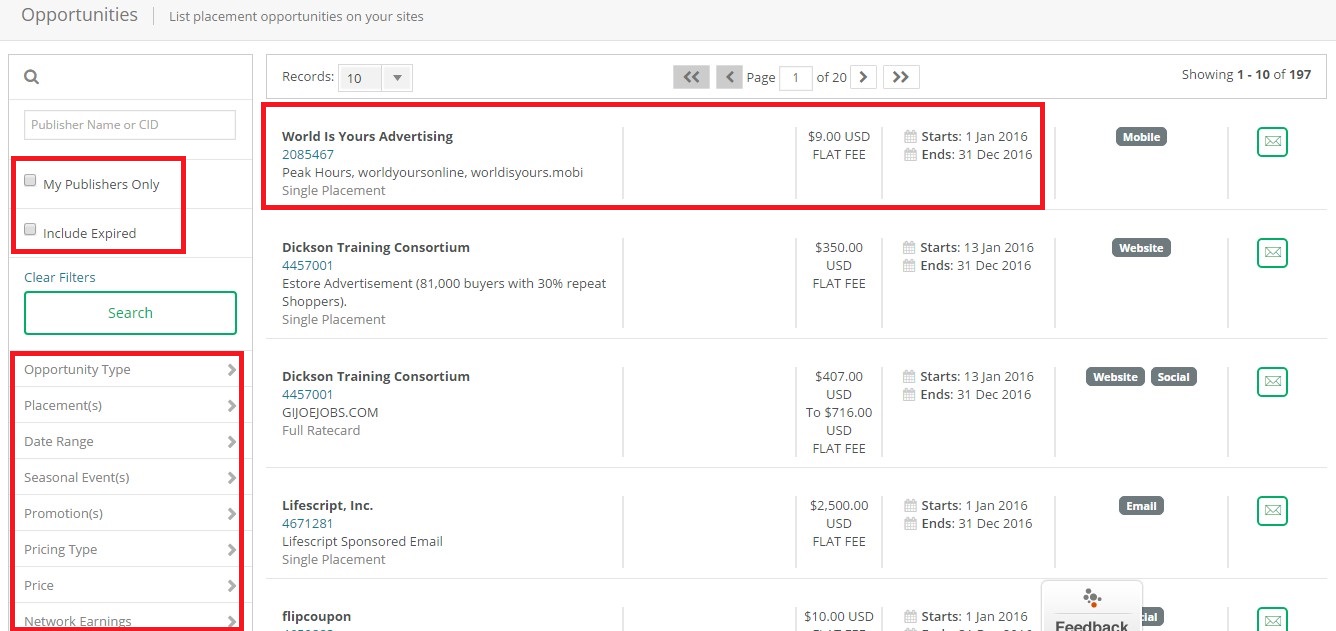Click Clear Filters link
Image resolution: width=1336 pixels, height=631 pixels.
[x=60, y=277]
